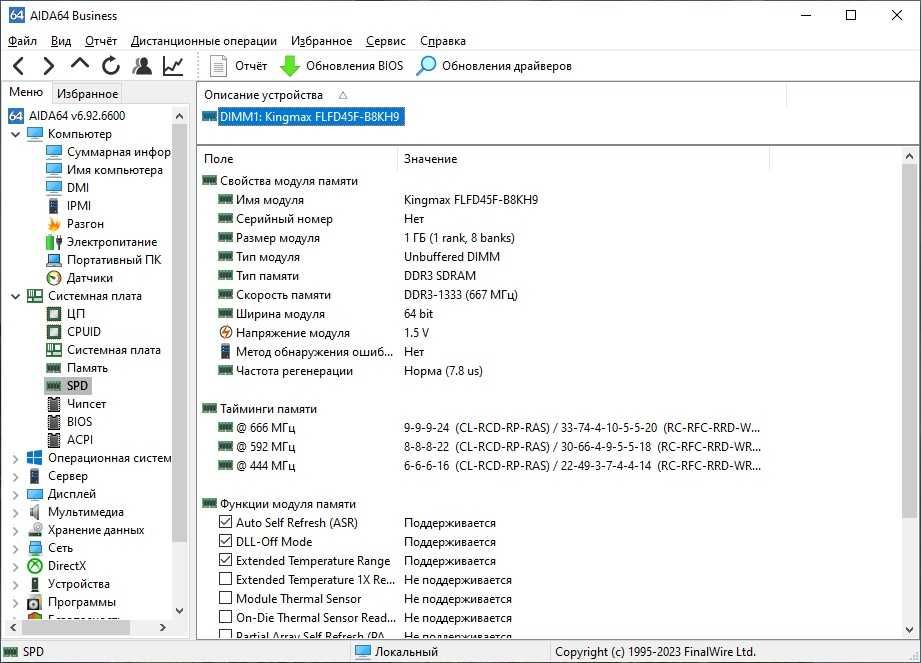Expand the Дисплей tree node
Screen dimensions: 921x663
pos(16,494)
